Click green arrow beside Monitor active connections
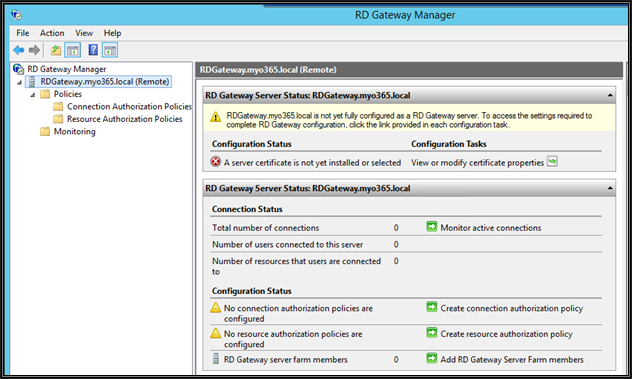The image size is (632, 379). coord(432,227)
